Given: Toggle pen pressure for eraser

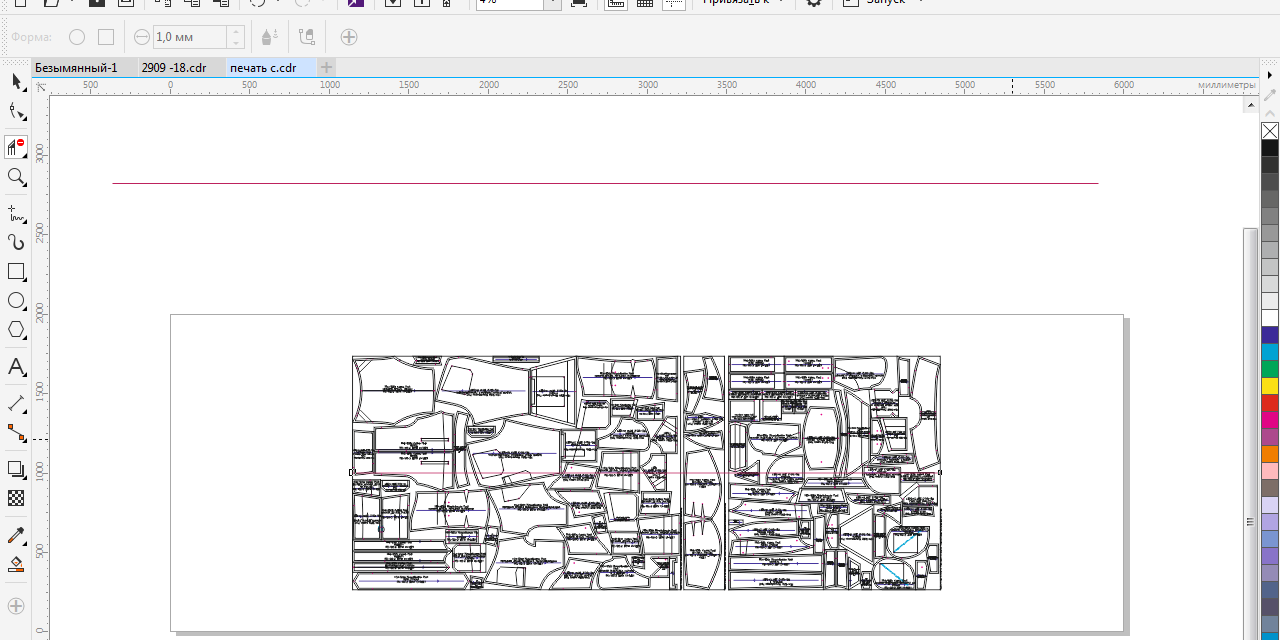Looking at the screenshot, I should click(x=268, y=37).
